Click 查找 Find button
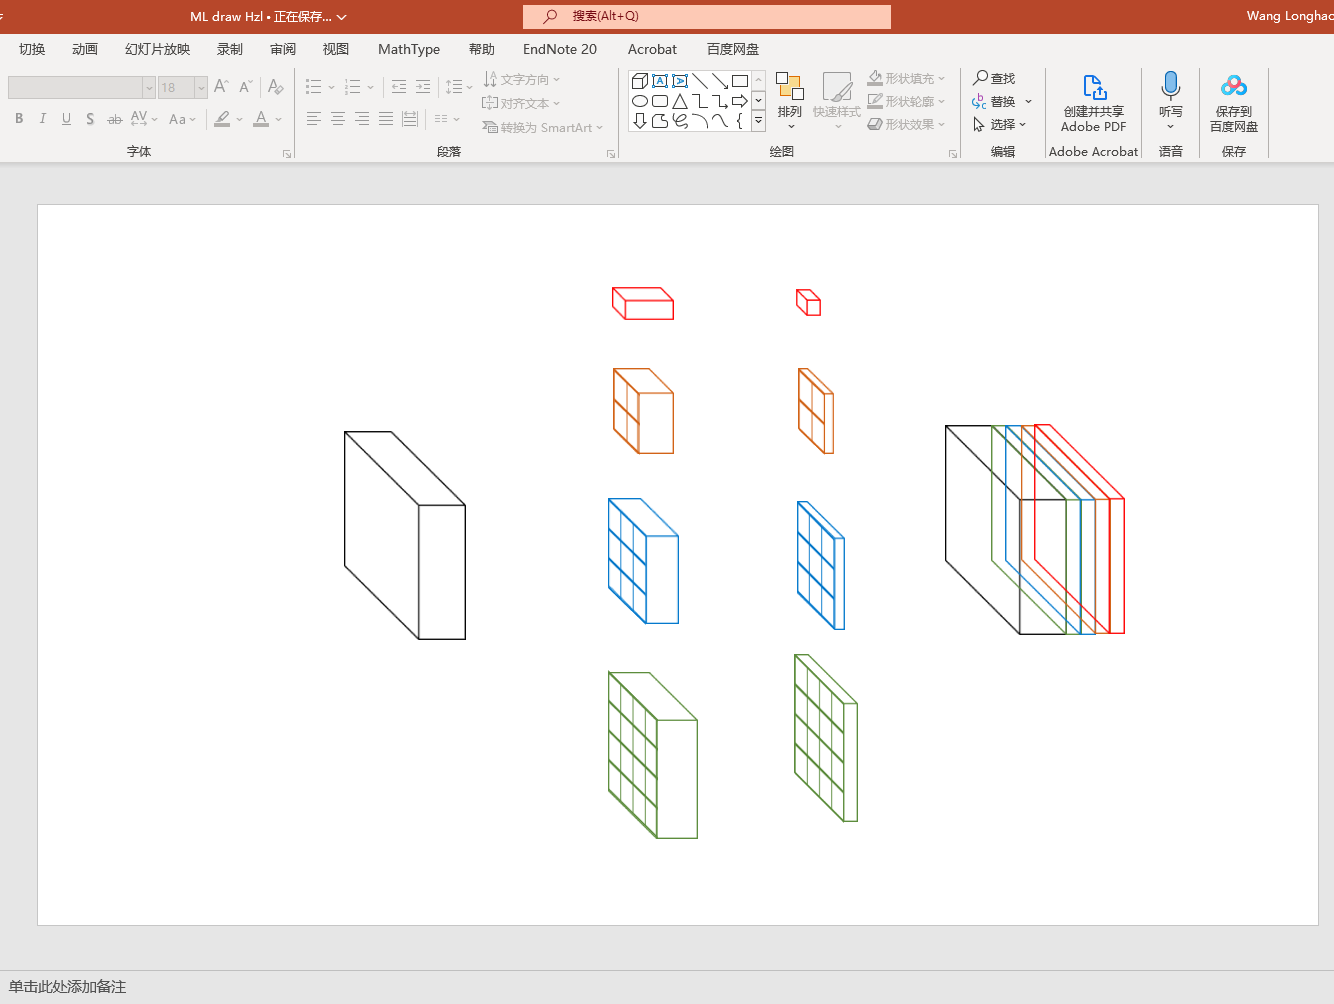The image size is (1334, 1004). coord(994,78)
